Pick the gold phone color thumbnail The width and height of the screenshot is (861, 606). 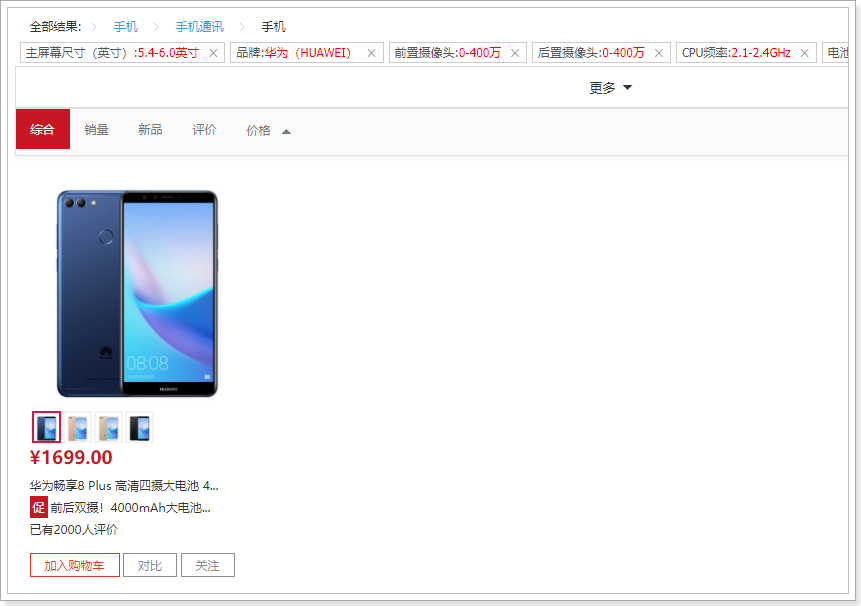108,428
